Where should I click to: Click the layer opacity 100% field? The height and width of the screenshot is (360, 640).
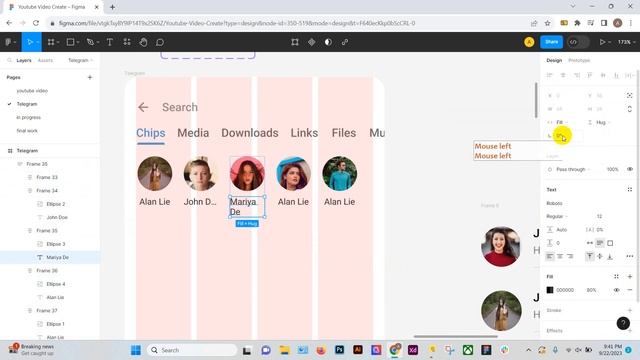click(x=612, y=169)
